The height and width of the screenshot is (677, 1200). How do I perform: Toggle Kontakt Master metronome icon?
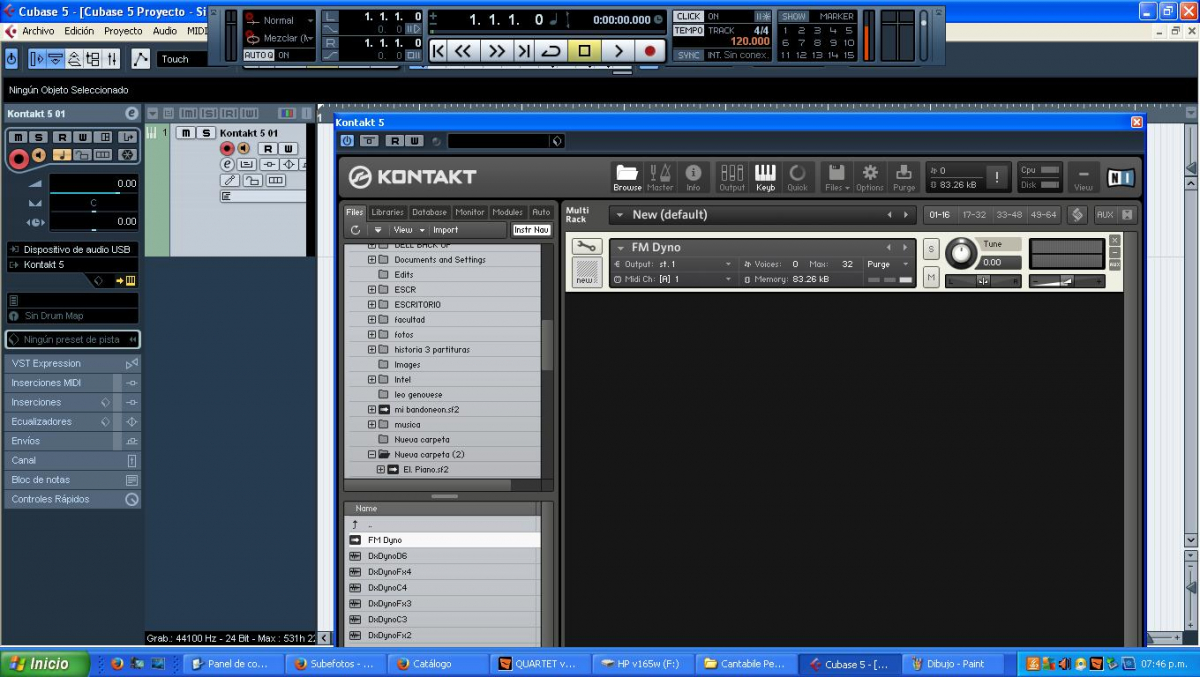point(660,177)
